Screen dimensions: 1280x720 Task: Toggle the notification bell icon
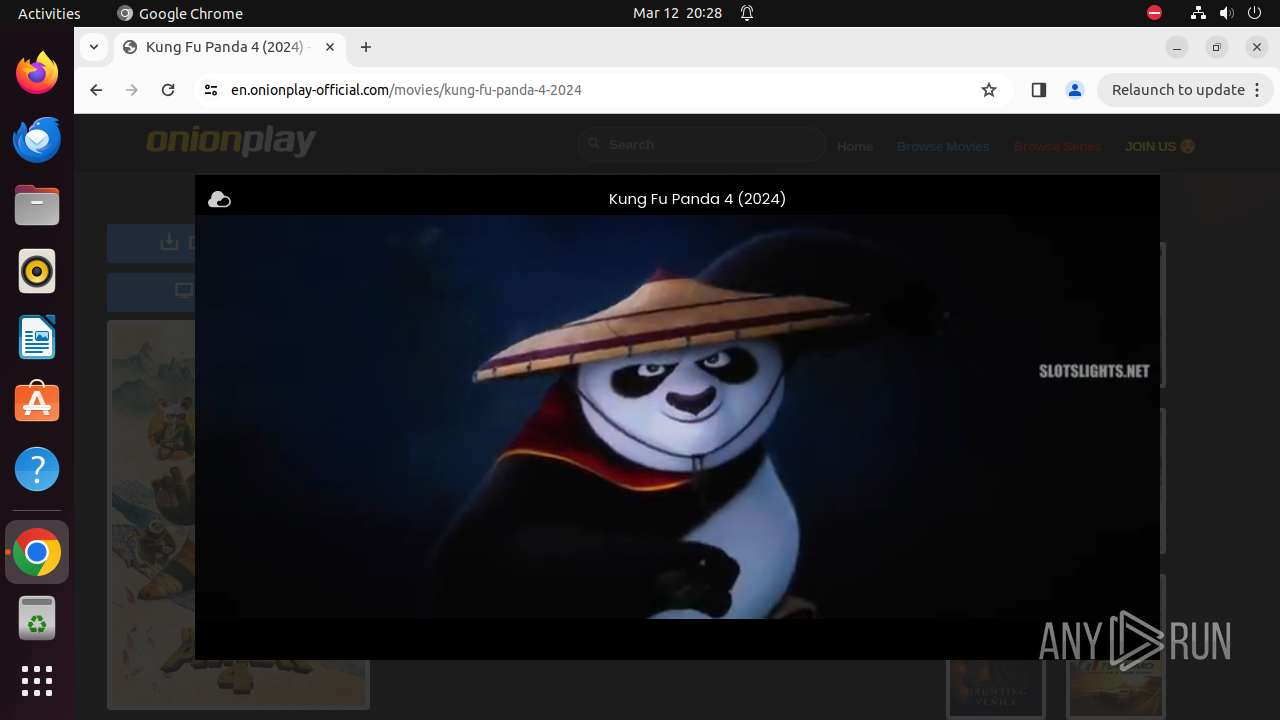[747, 13]
